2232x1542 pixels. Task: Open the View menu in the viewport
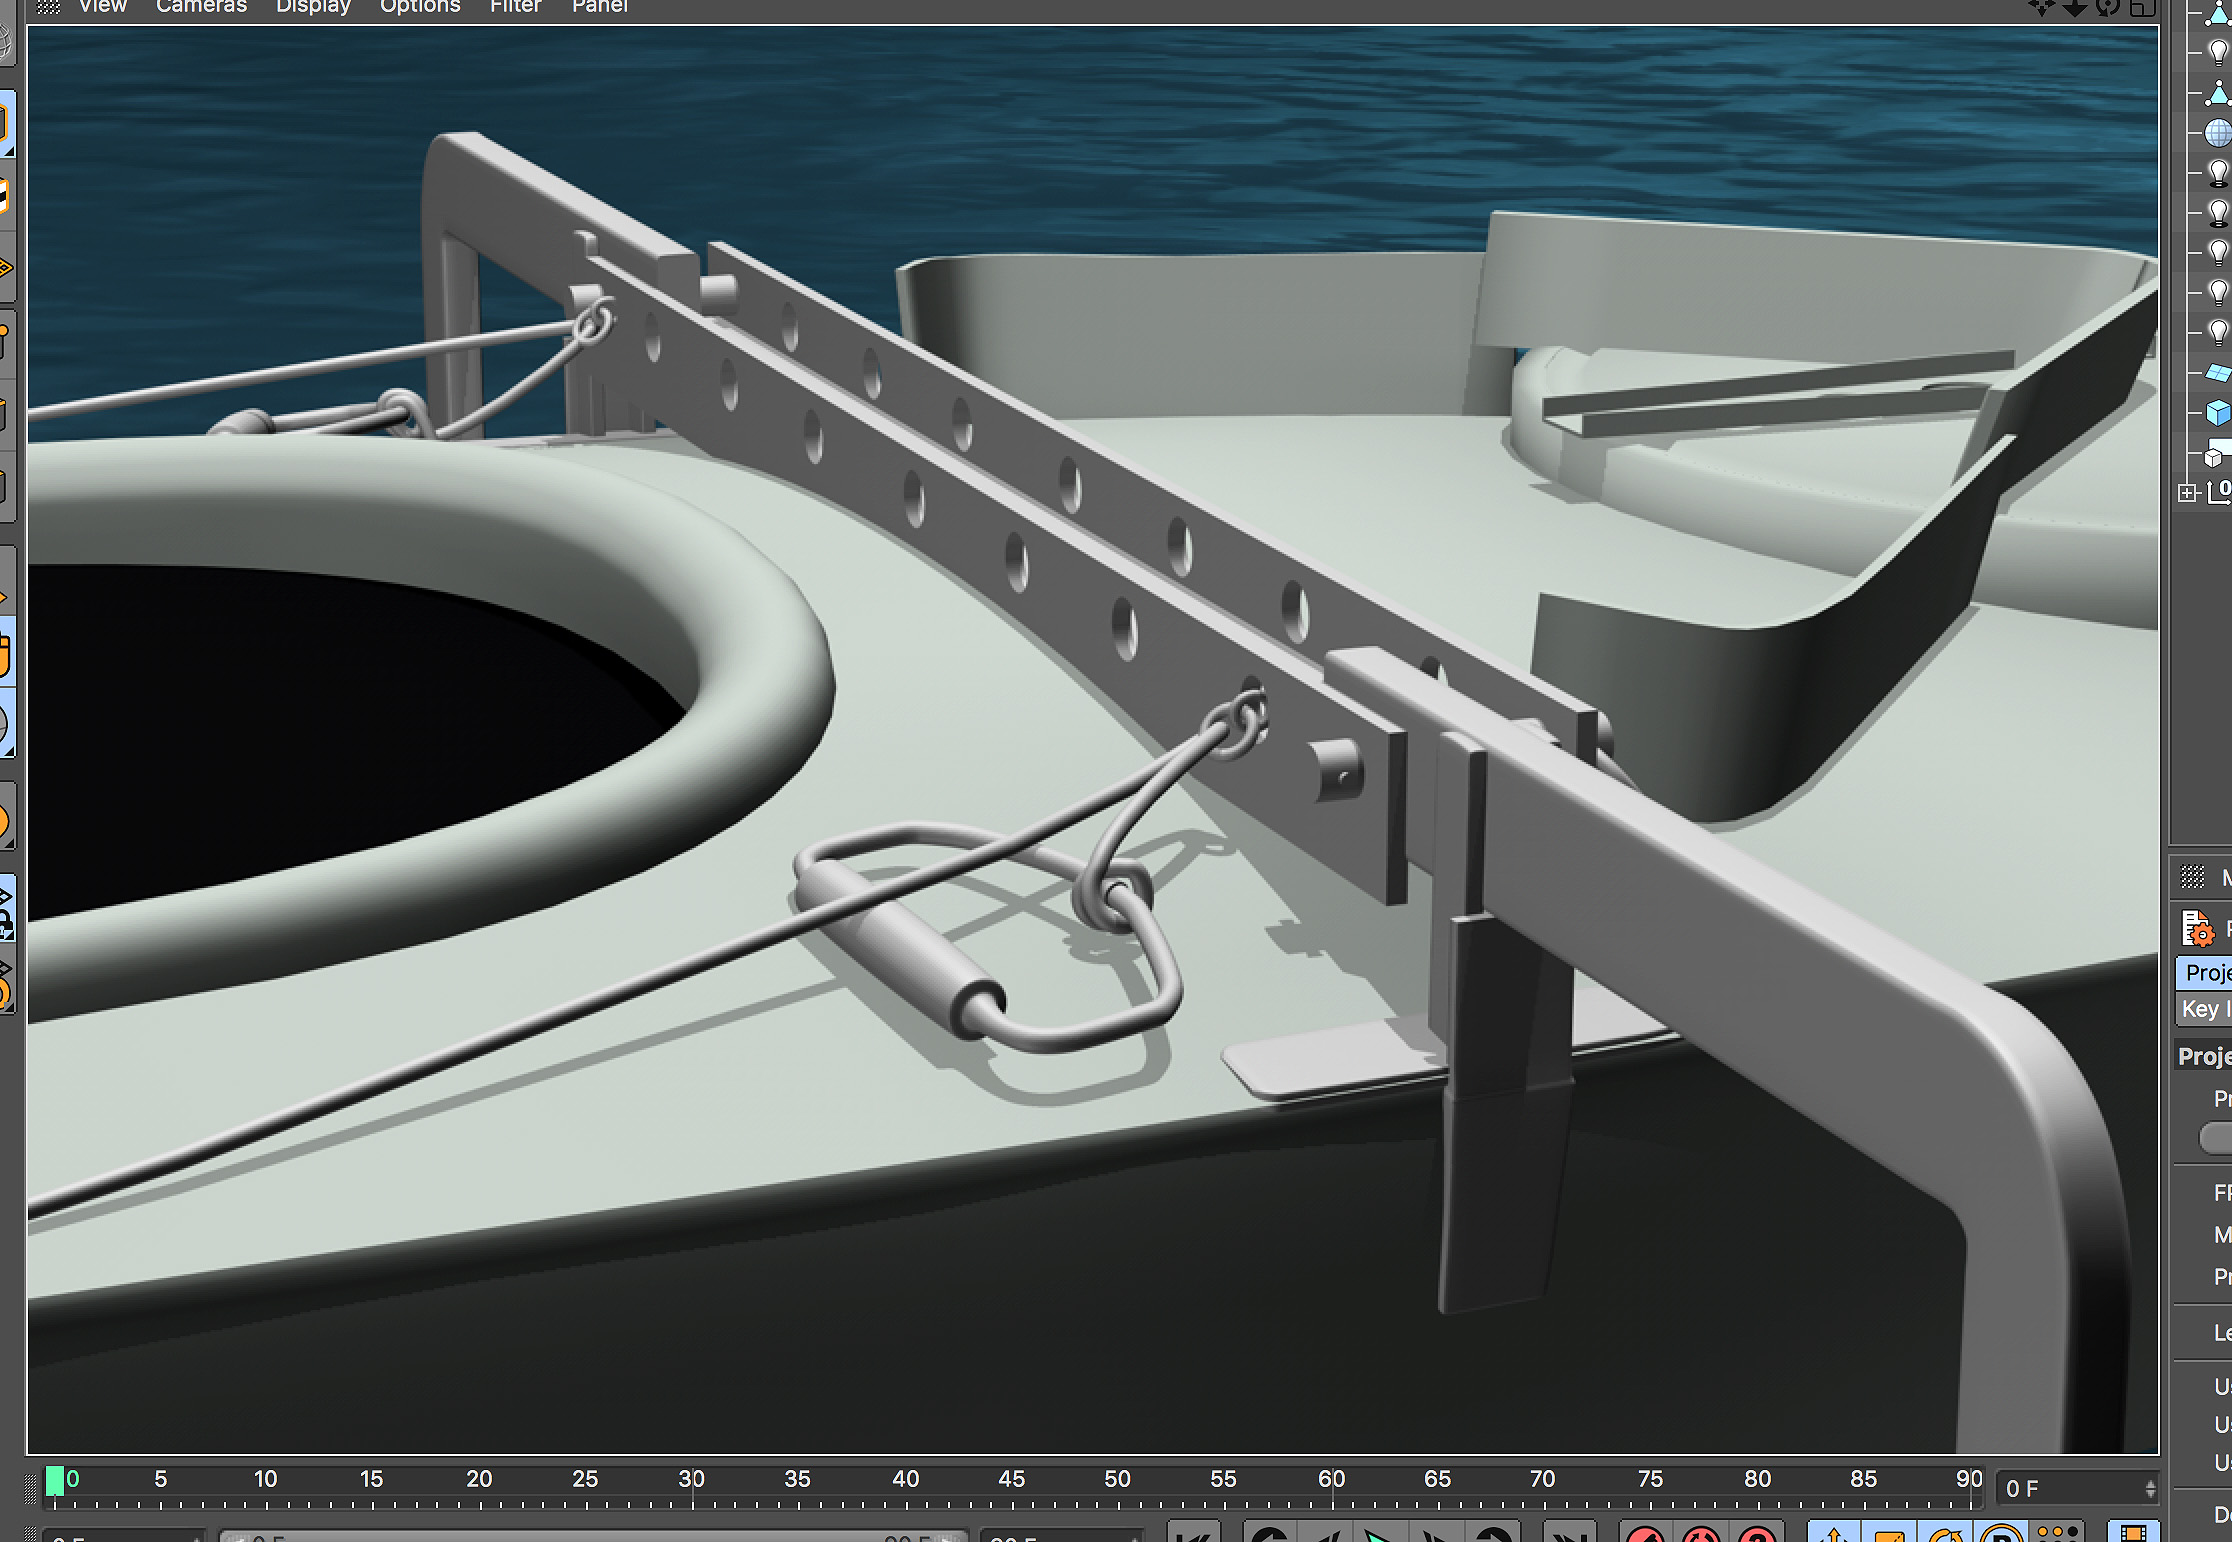point(103,6)
